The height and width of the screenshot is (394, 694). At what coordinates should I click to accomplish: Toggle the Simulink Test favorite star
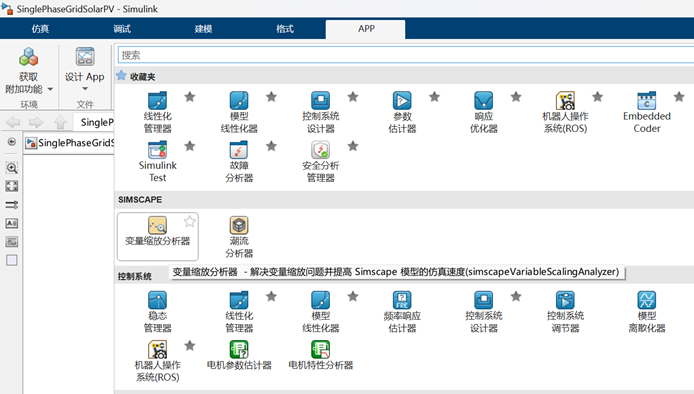pyautogui.click(x=190, y=146)
